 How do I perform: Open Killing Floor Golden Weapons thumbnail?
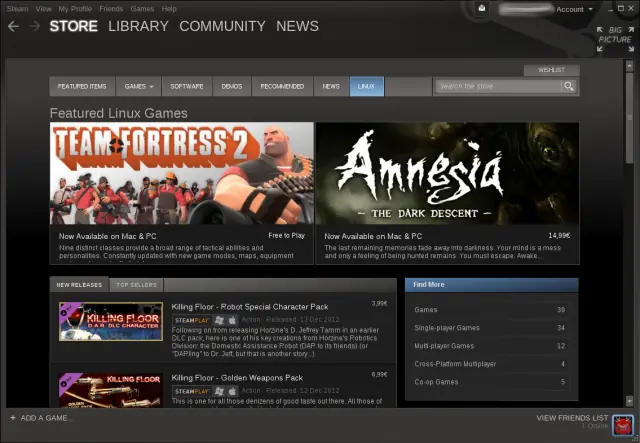coord(111,390)
